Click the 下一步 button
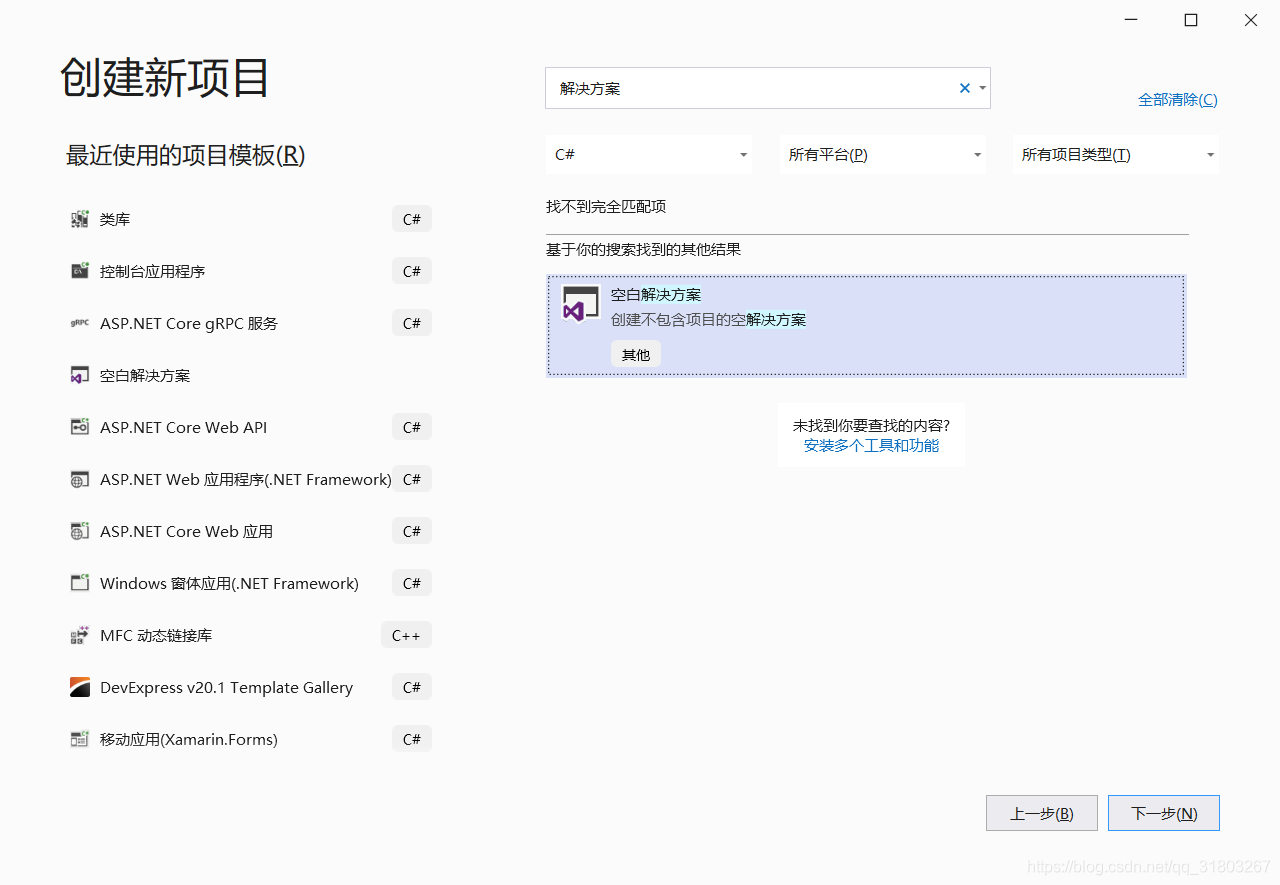1280x885 pixels. tap(1164, 813)
